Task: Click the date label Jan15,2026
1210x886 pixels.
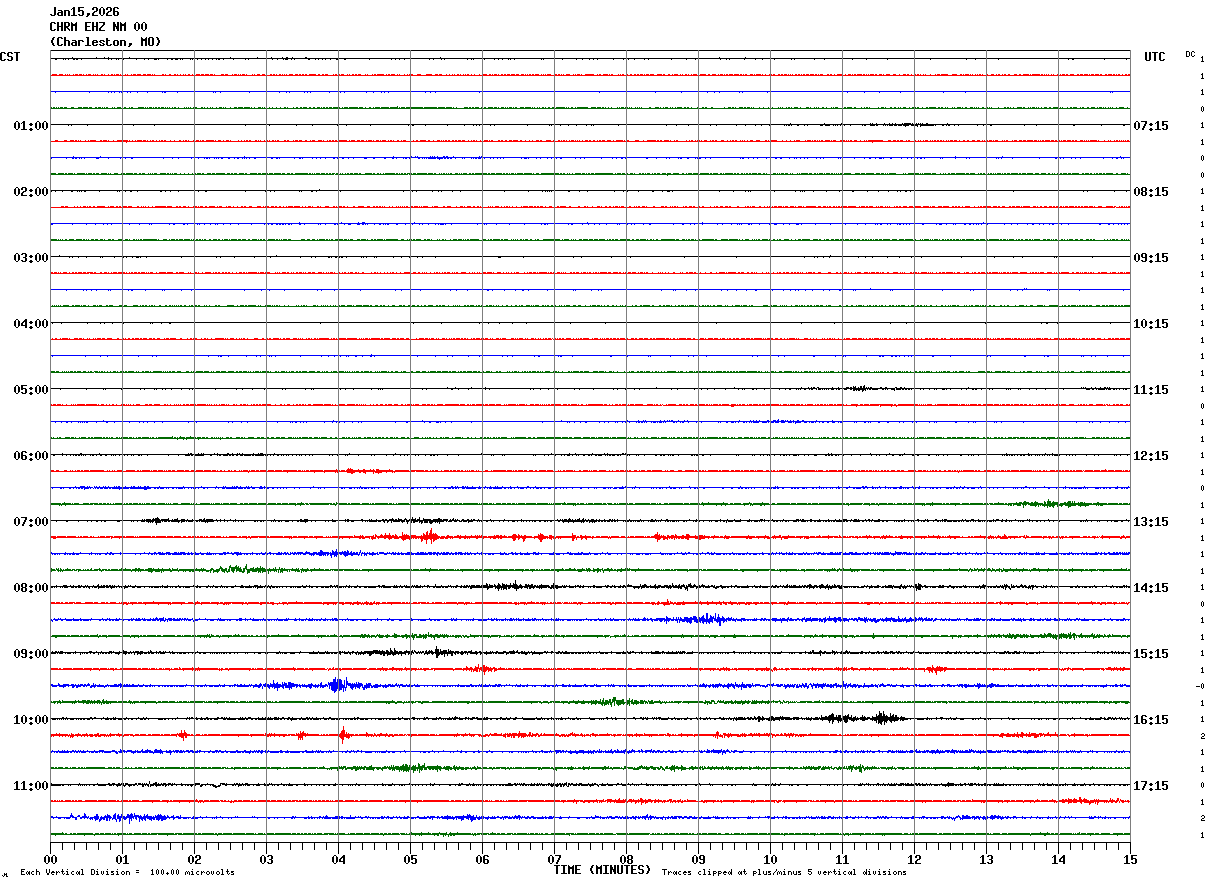Action: [x=85, y=12]
